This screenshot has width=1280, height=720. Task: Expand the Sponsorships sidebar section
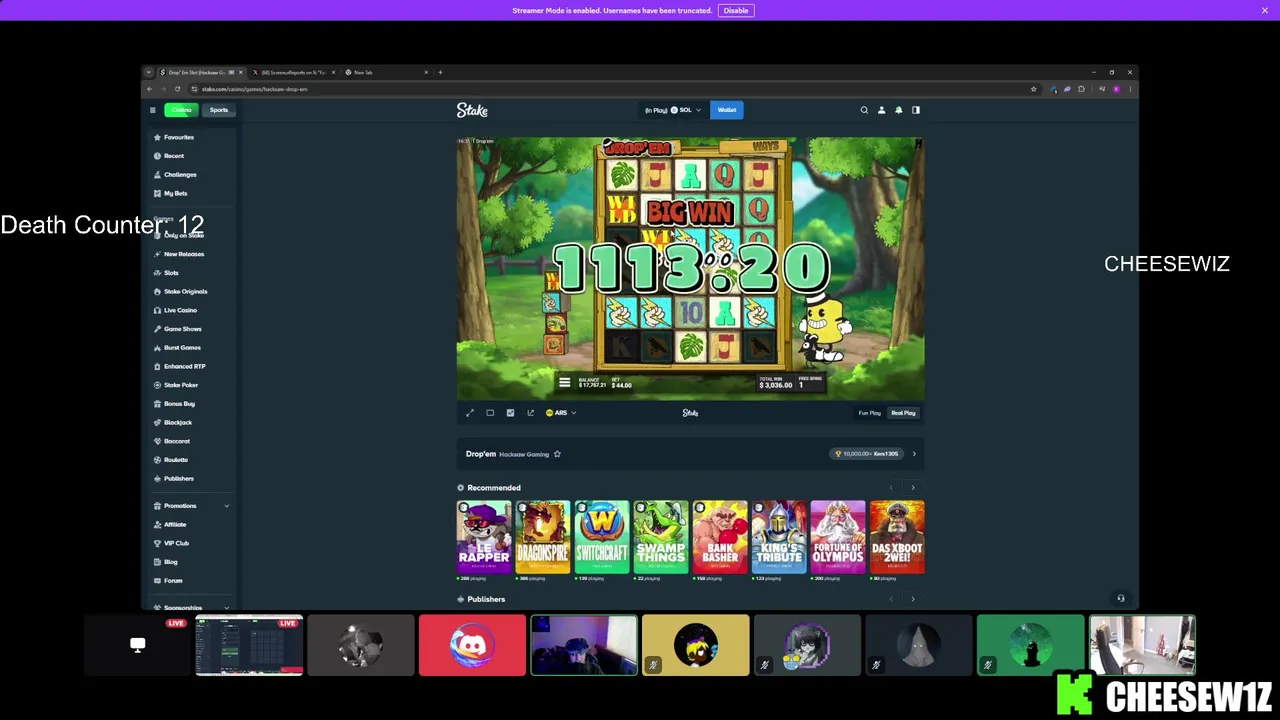(191, 607)
